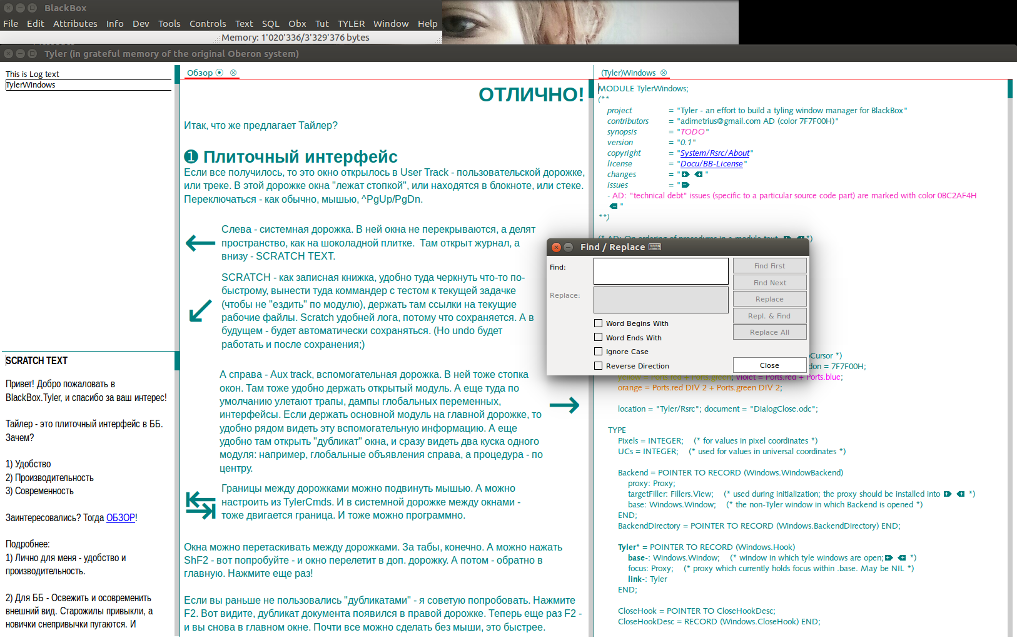Enable the Ignore Case checkbox

click(x=598, y=351)
